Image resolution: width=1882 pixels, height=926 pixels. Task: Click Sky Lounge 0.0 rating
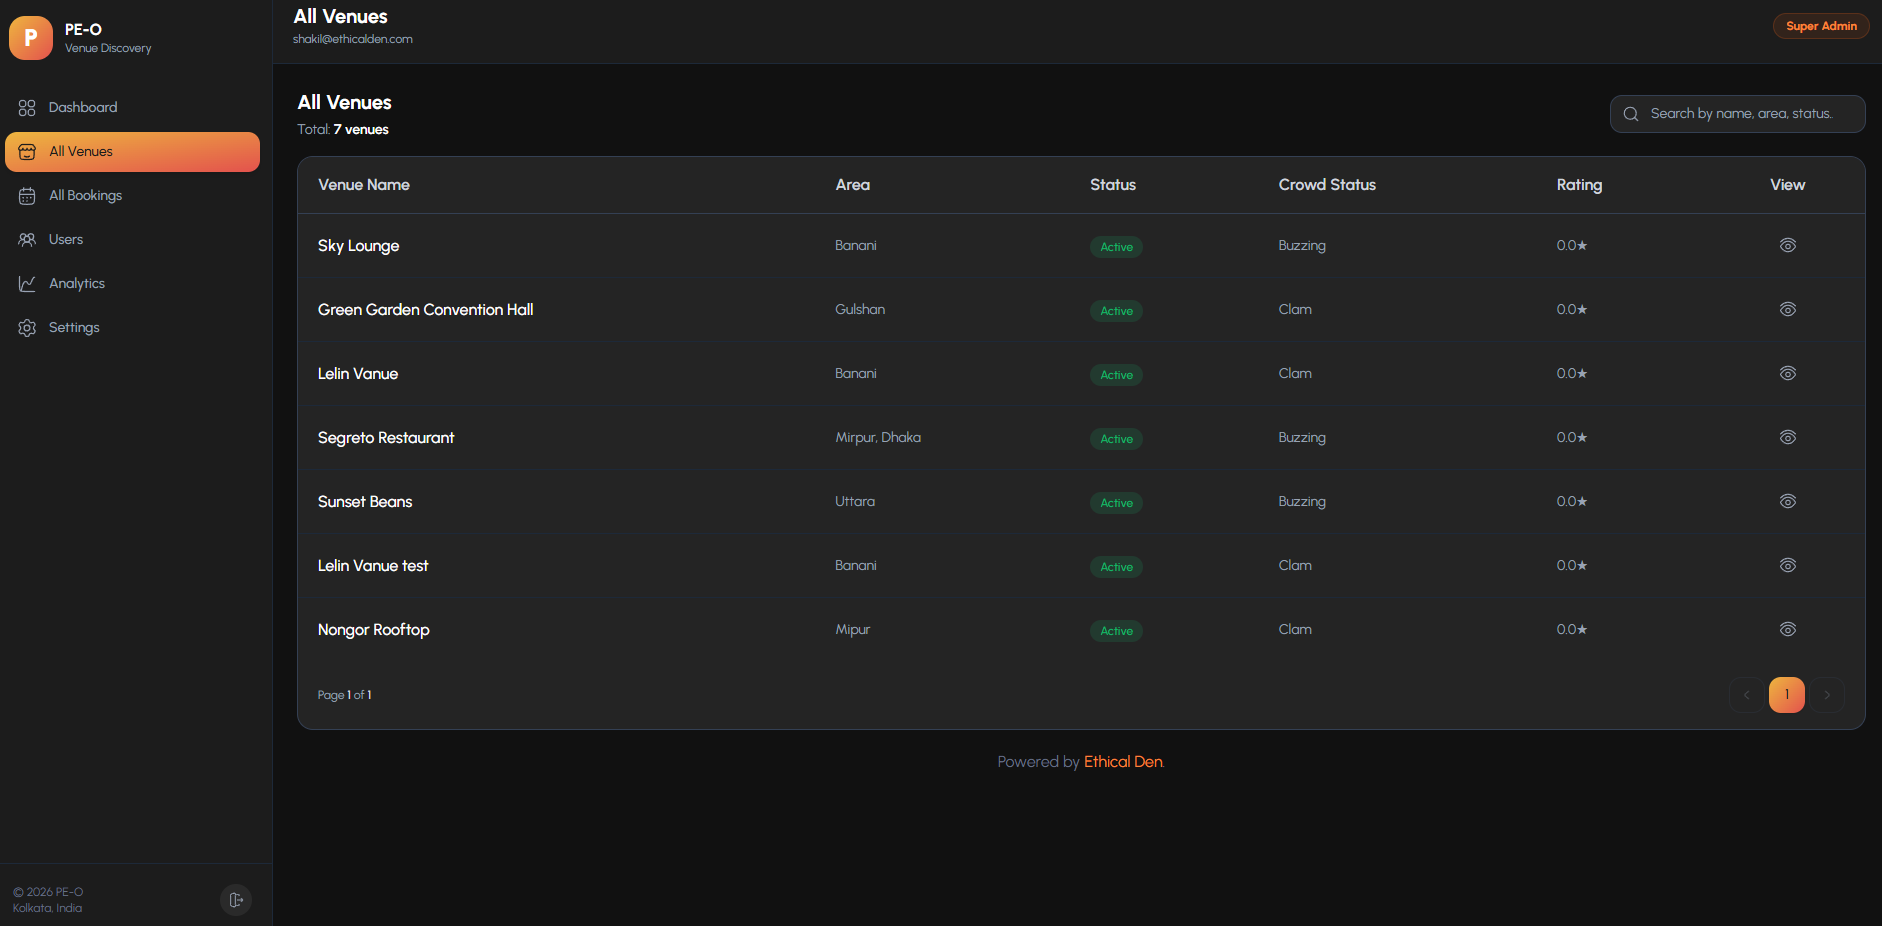click(1572, 245)
